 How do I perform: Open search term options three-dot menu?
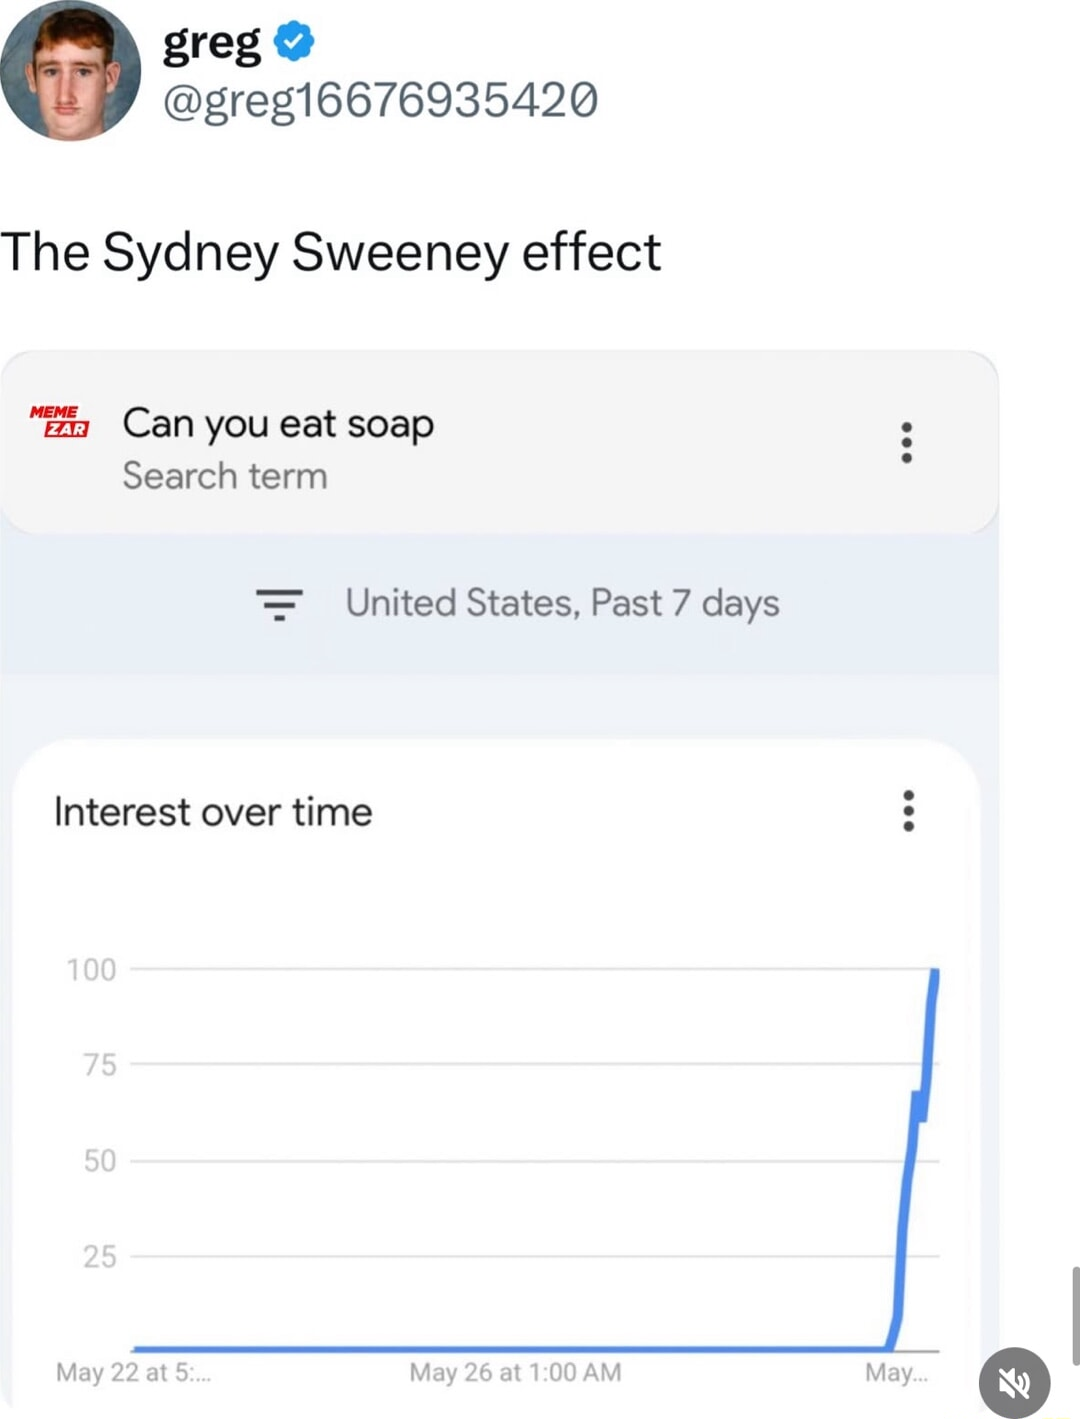coord(906,442)
